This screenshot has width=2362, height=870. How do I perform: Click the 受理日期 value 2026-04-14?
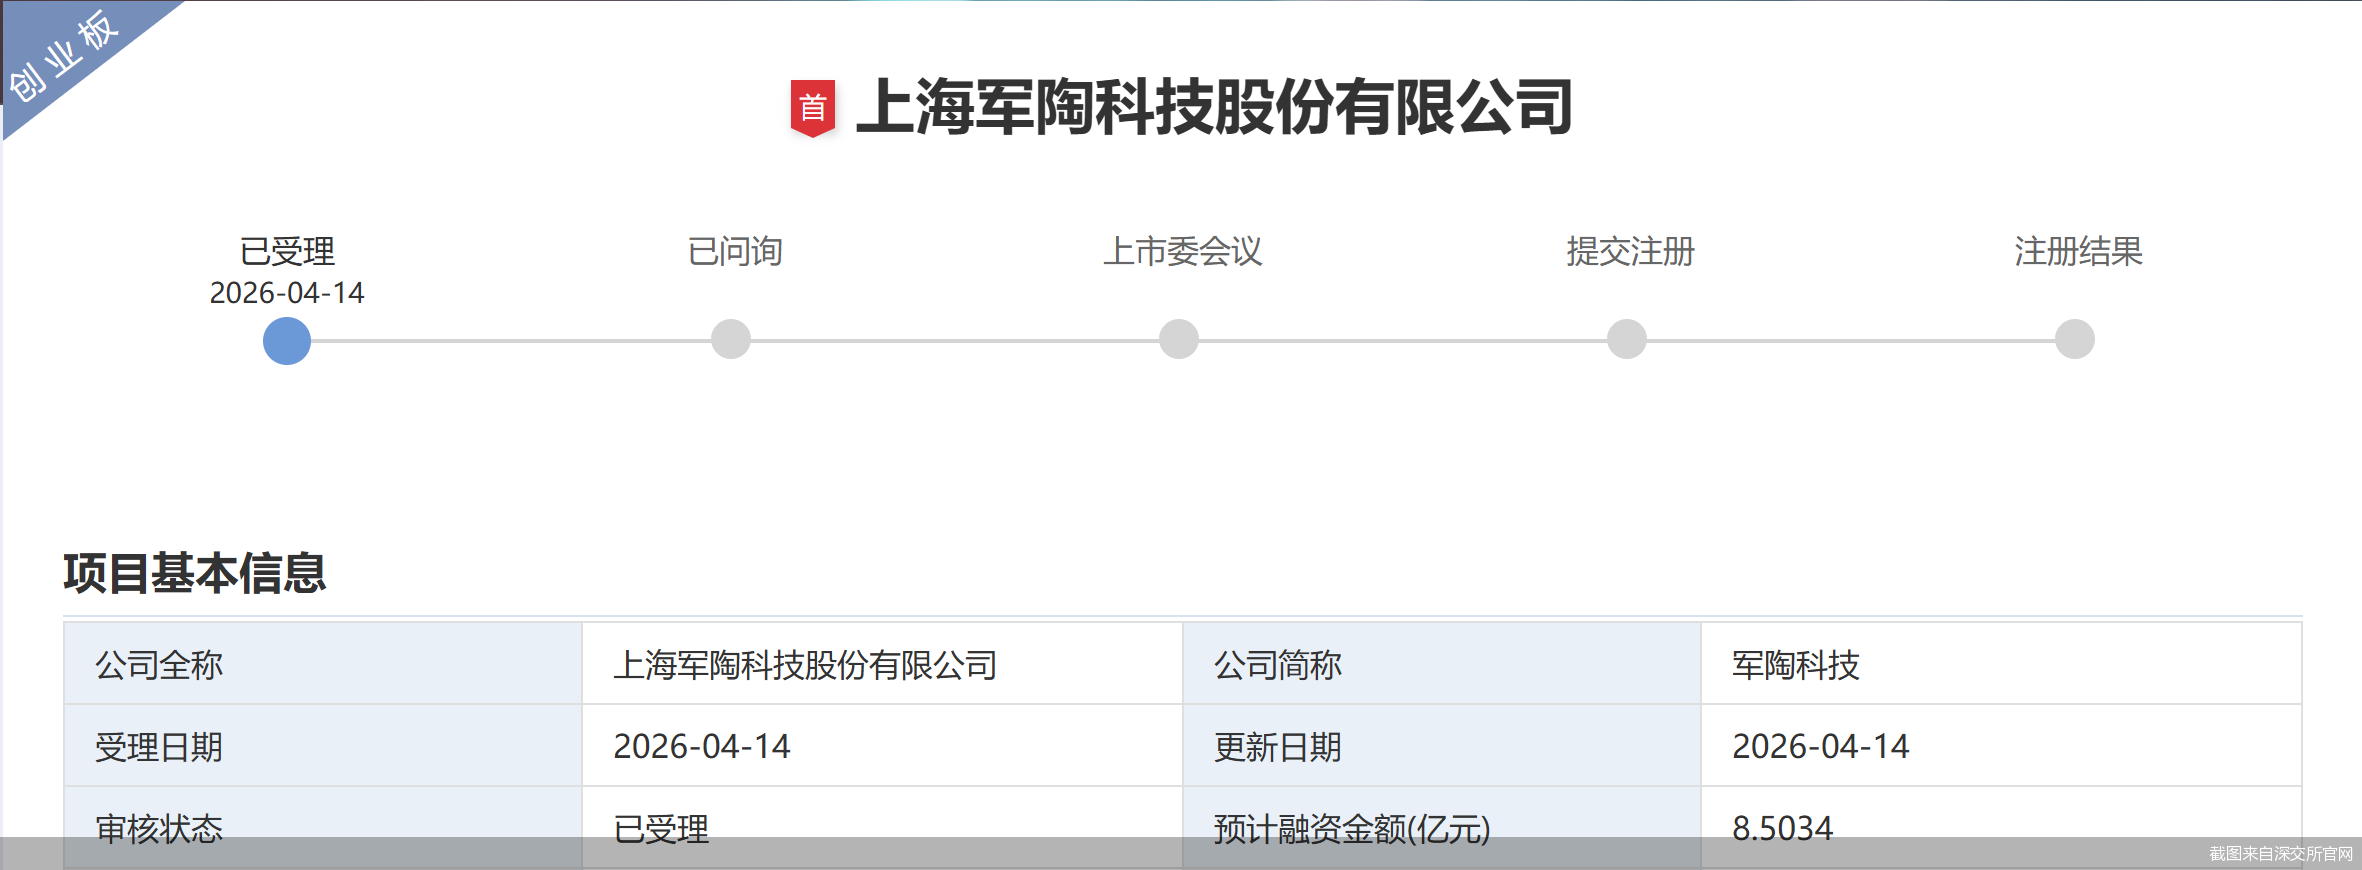pos(702,747)
